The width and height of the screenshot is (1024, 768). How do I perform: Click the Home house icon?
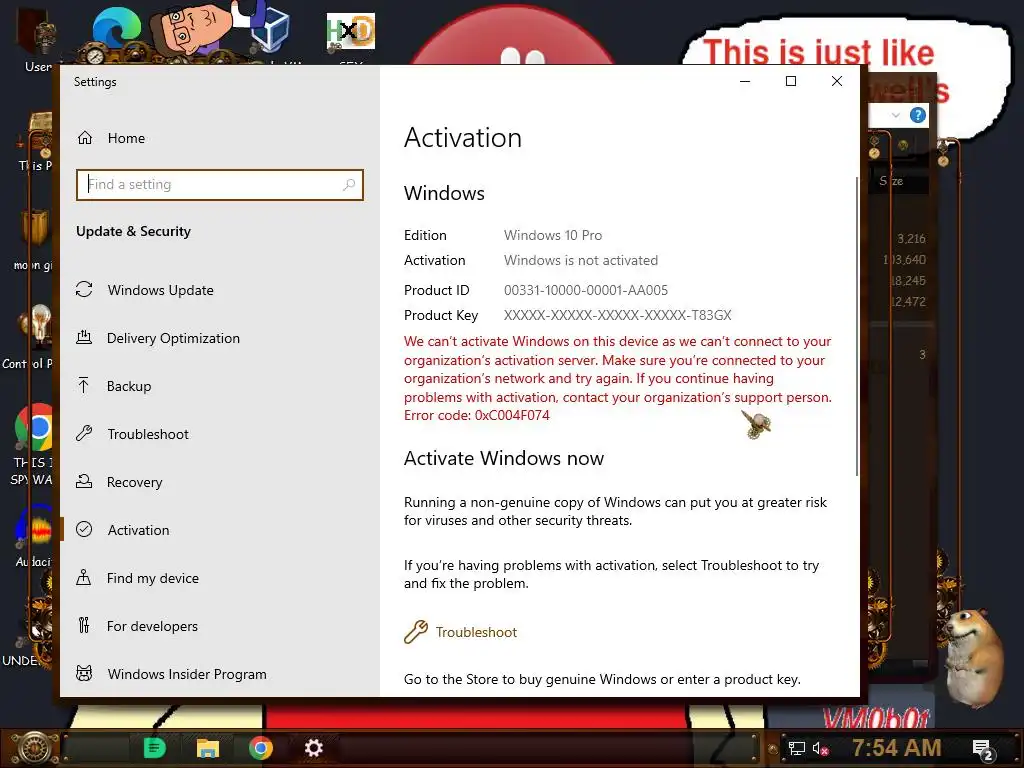85,138
